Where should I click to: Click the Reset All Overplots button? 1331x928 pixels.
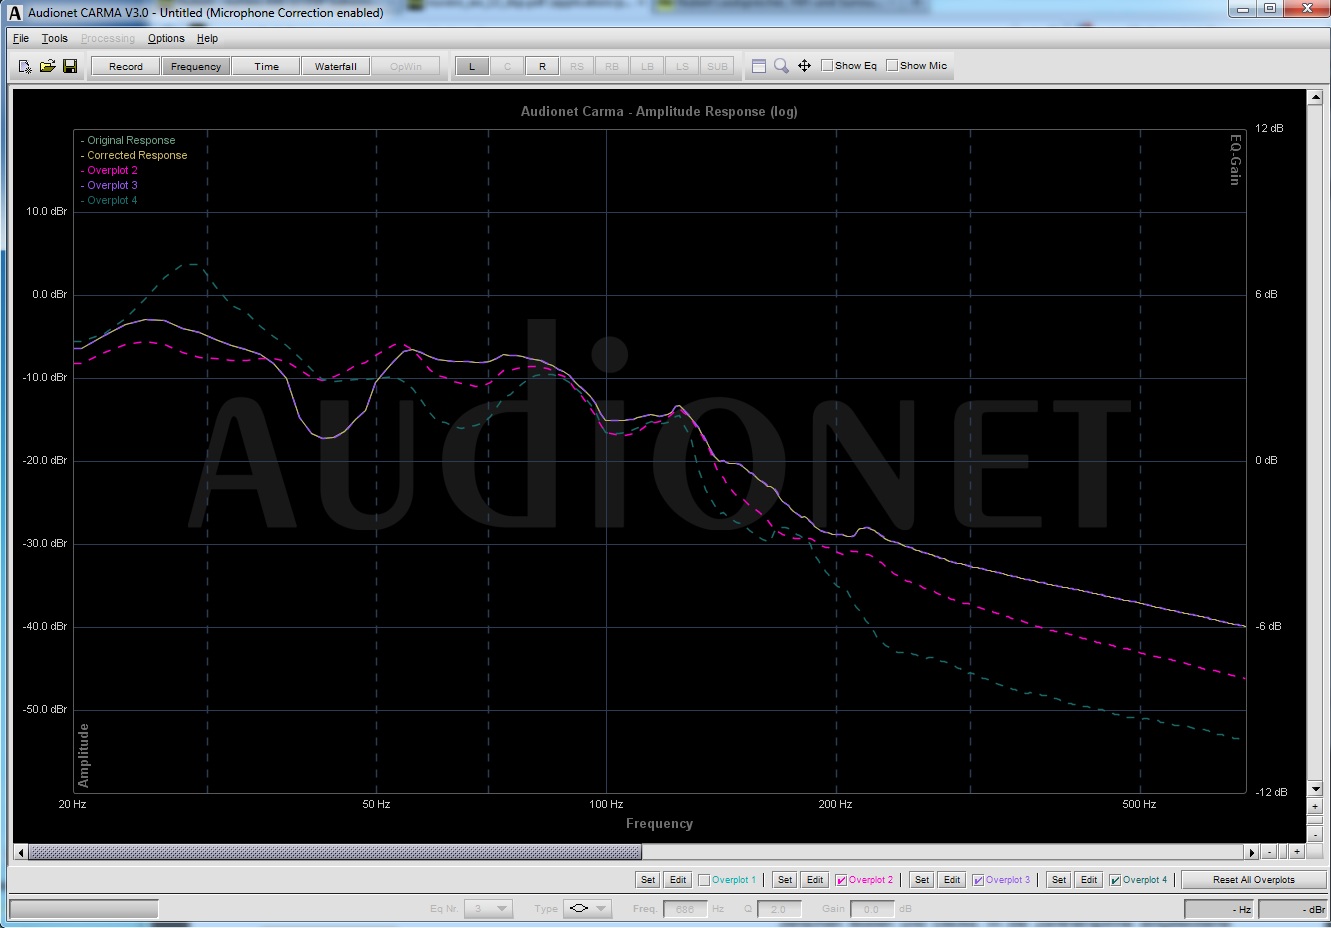point(1253,880)
